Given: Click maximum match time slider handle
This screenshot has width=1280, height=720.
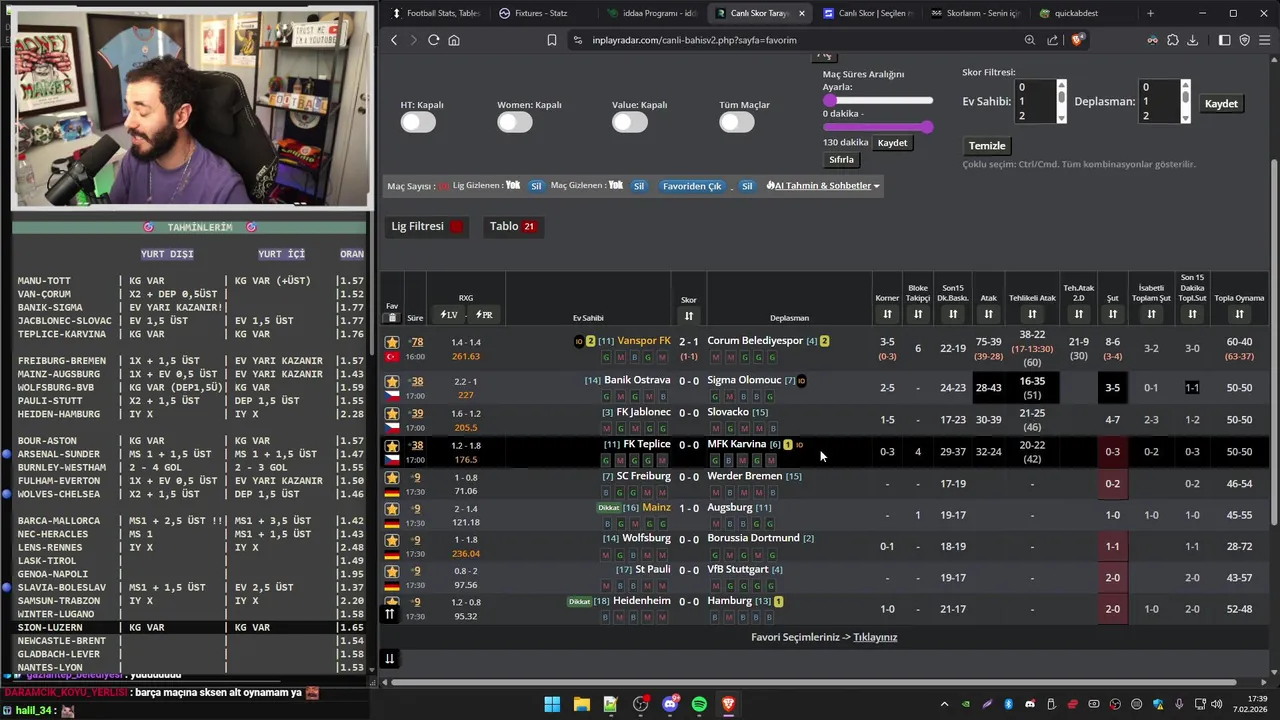Looking at the screenshot, I should (928, 127).
